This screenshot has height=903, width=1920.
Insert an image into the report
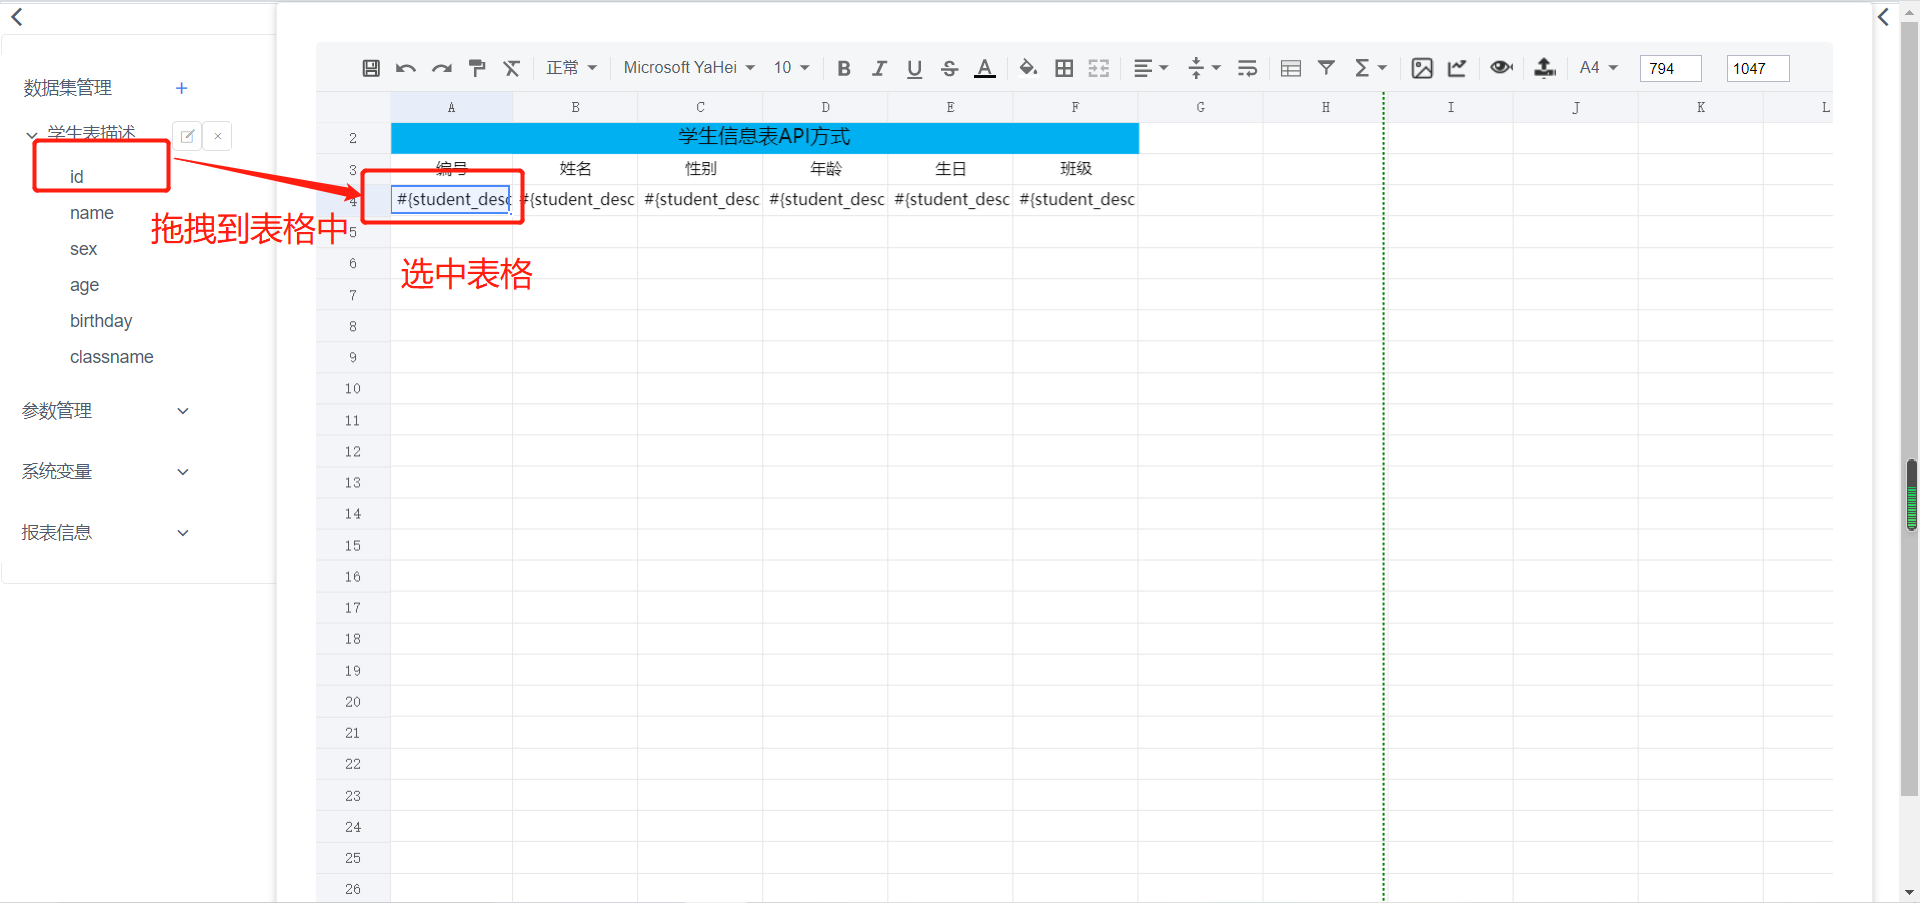pyautogui.click(x=1422, y=68)
